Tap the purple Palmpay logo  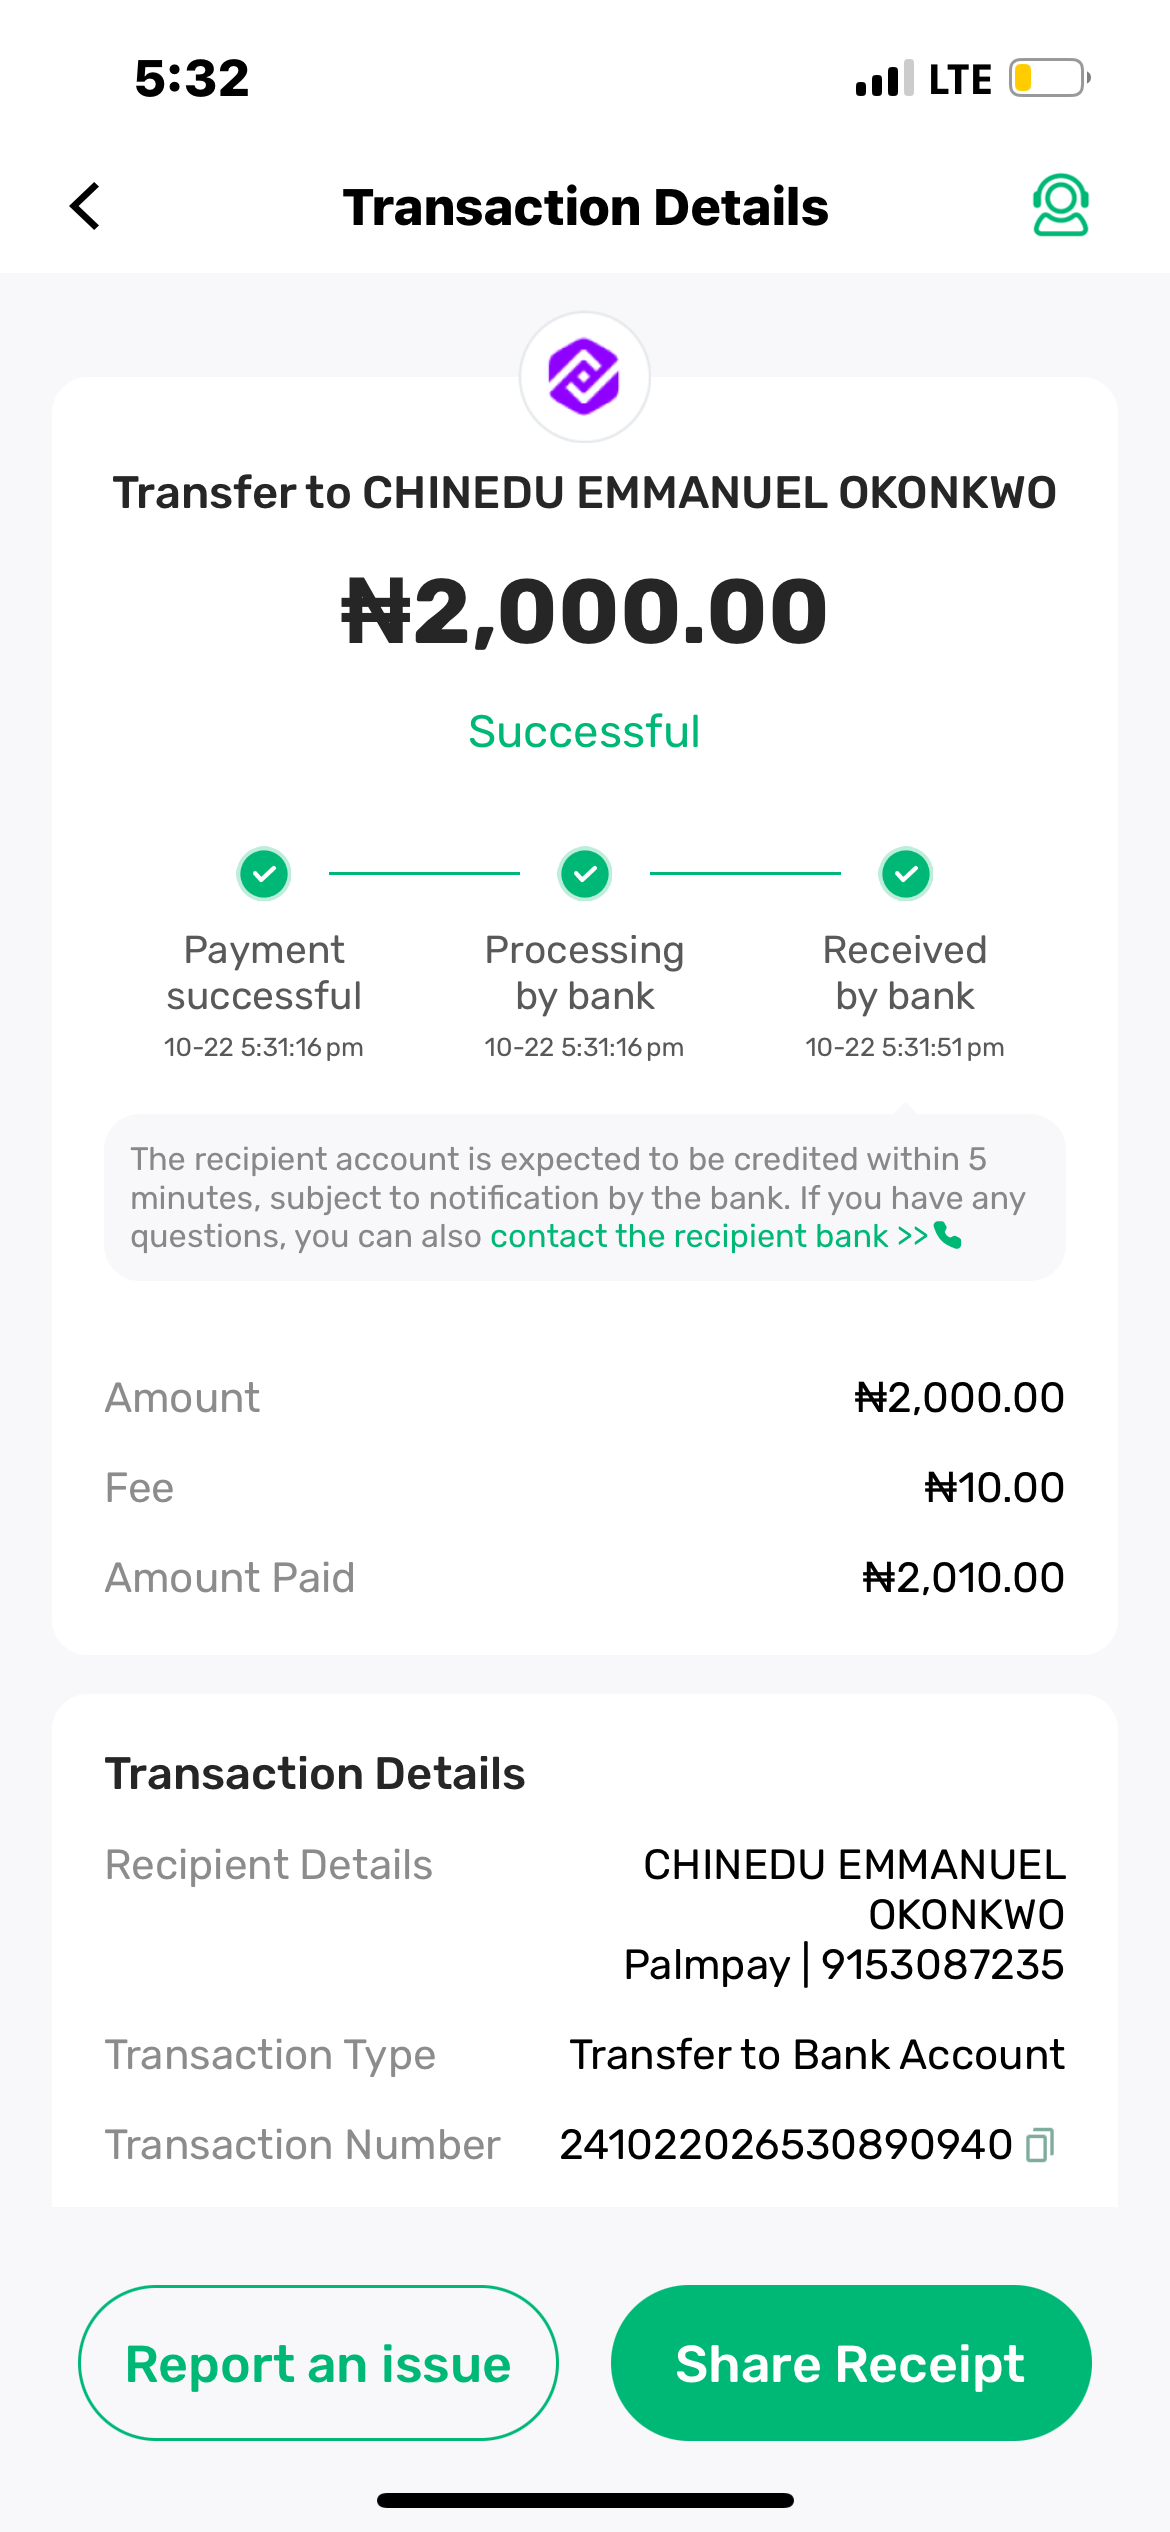click(x=585, y=377)
